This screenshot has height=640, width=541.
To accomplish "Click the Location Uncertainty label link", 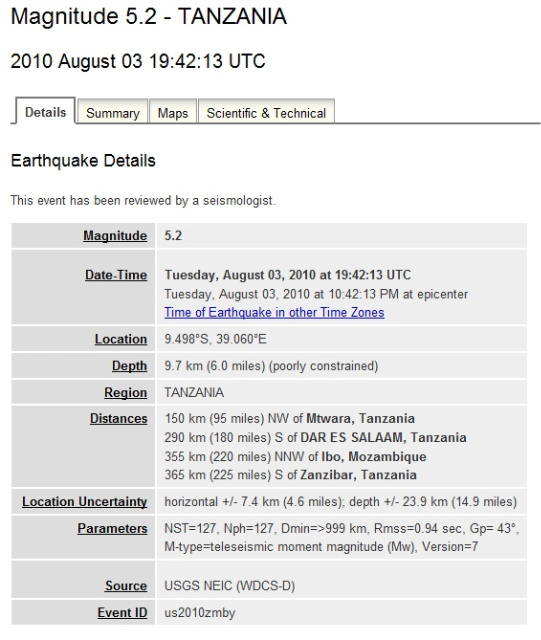I will (85, 502).
